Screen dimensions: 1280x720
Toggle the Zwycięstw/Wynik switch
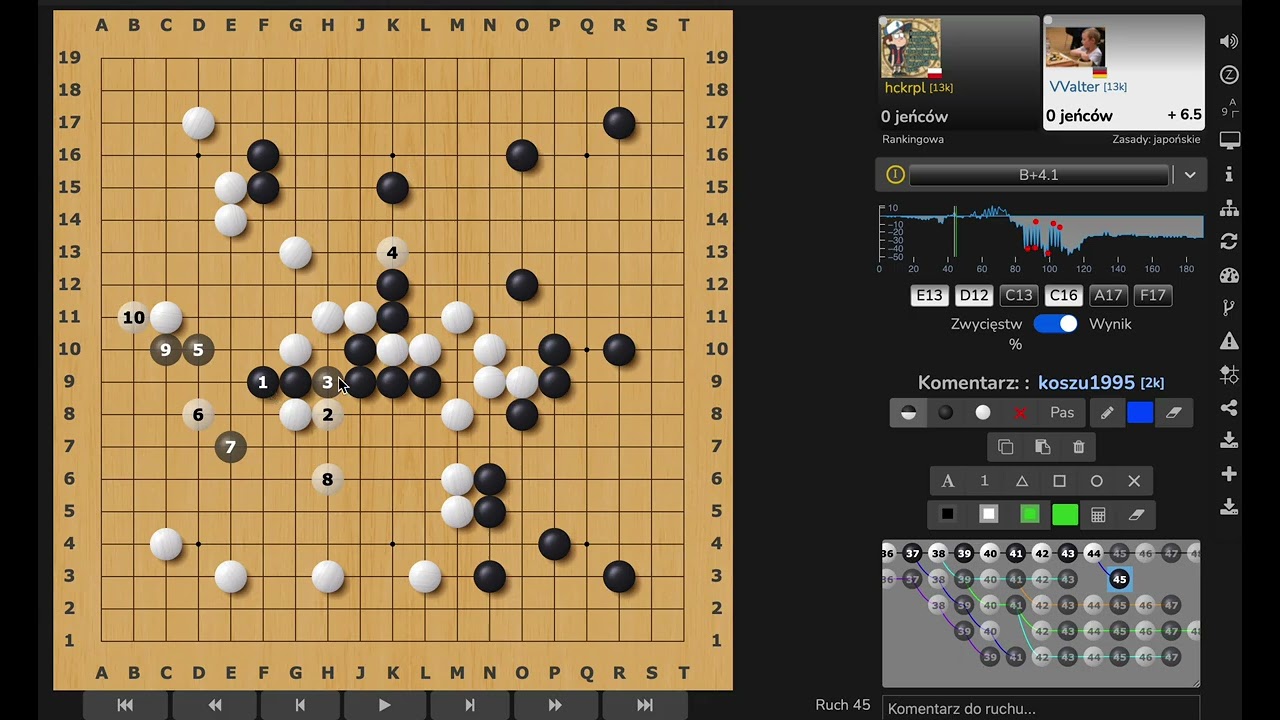point(1055,324)
